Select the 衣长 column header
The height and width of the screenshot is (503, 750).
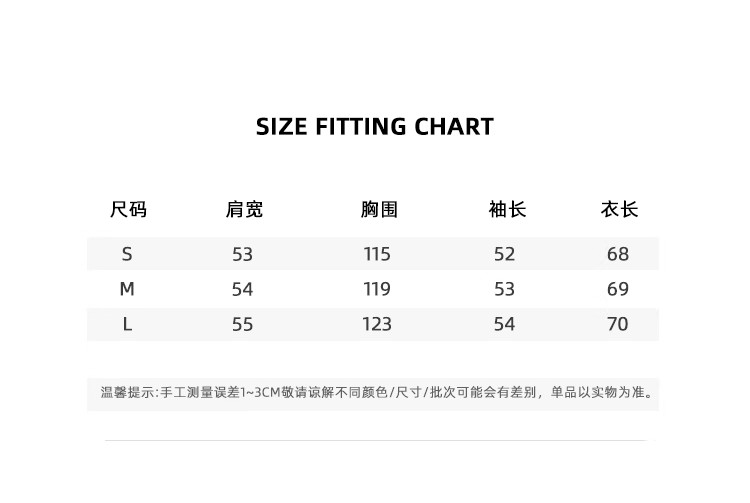(x=619, y=210)
